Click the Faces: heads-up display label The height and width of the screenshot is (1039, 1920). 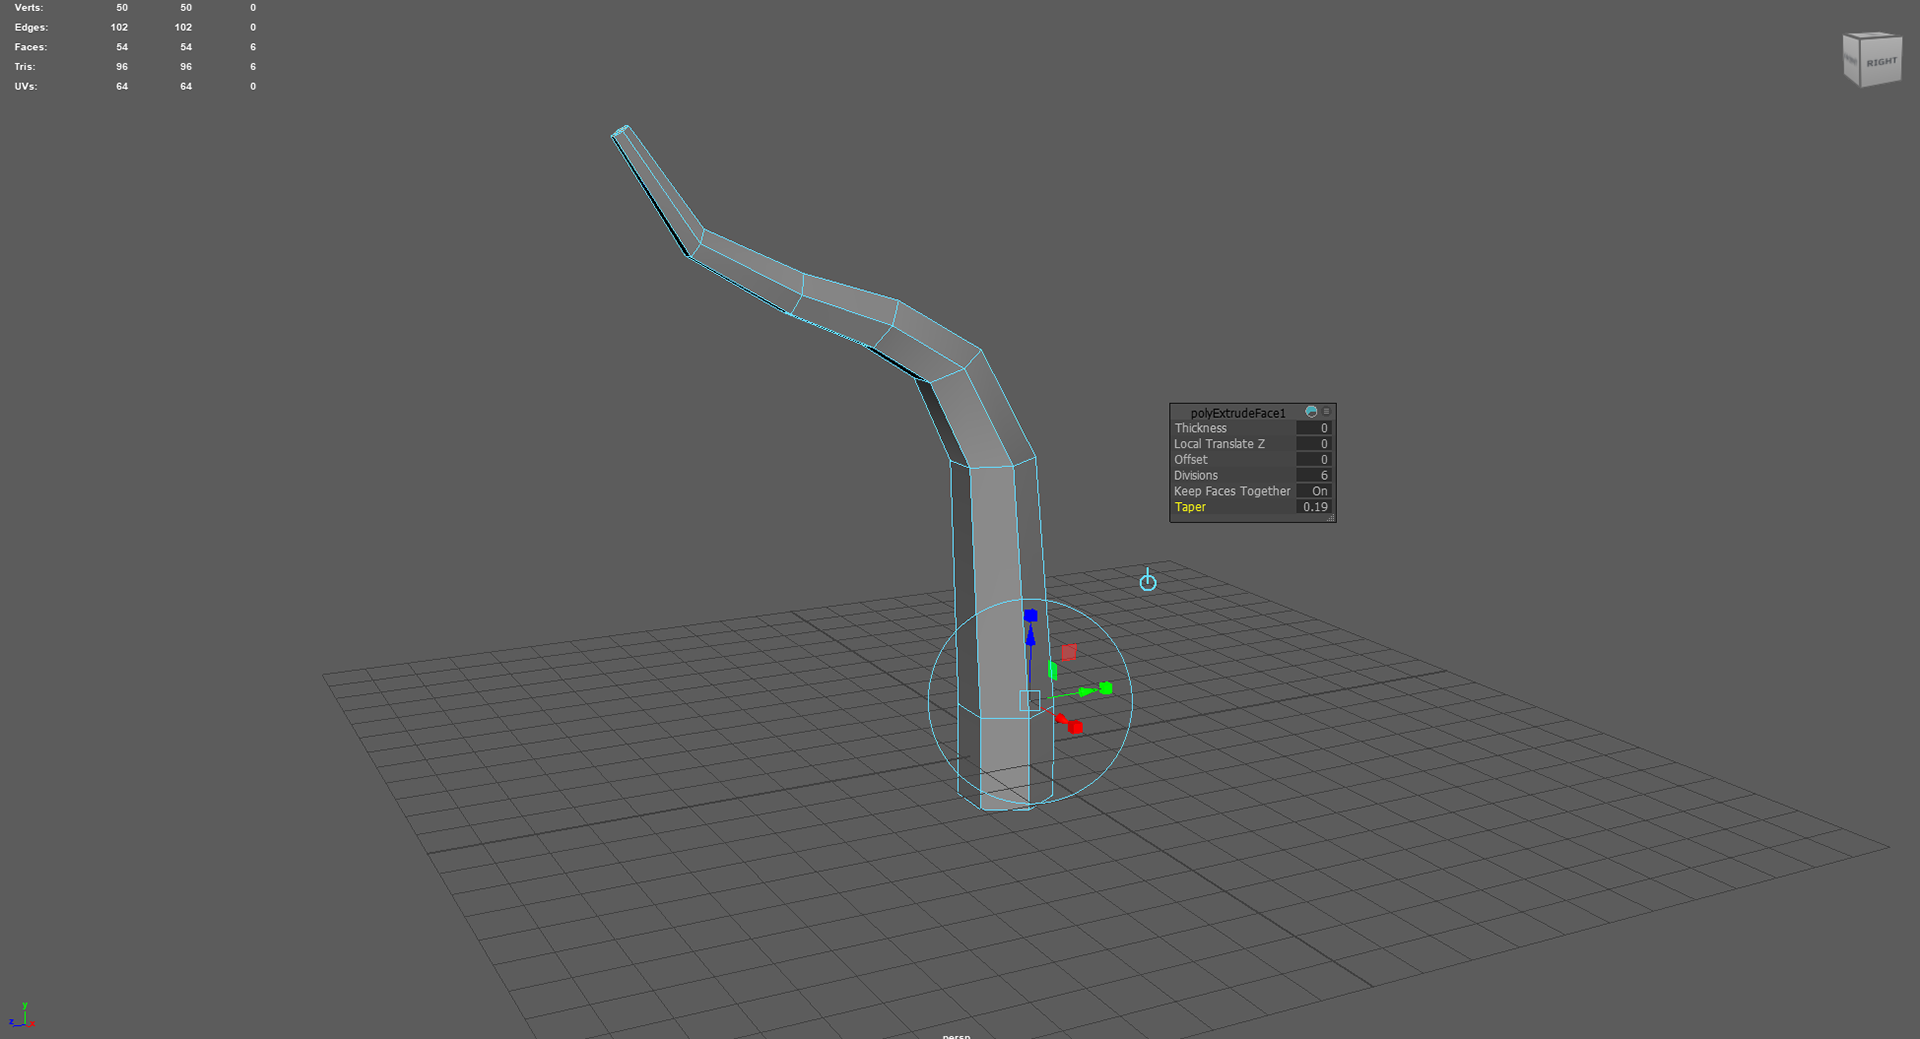(x=31, y=47)
